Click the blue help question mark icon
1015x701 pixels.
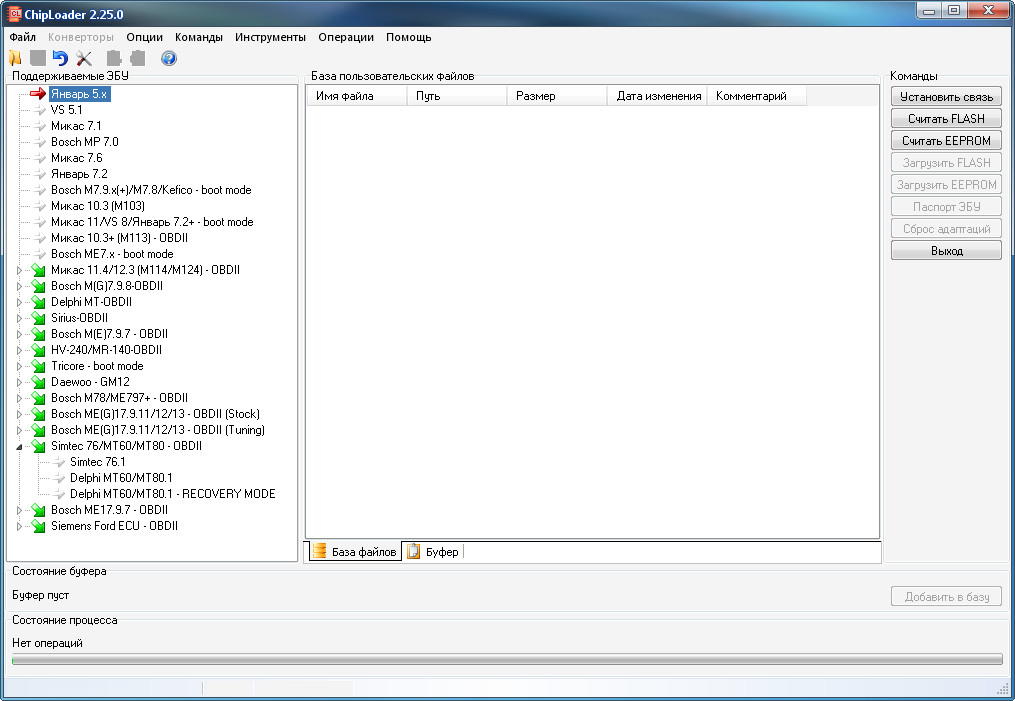click(168, 59)
